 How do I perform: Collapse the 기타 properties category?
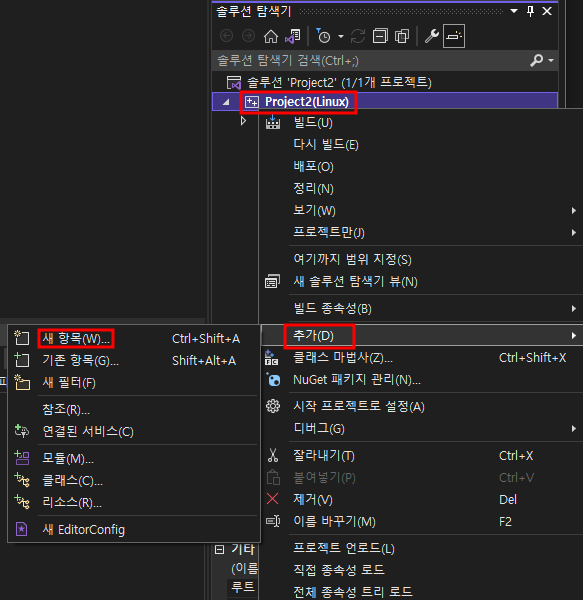click(220, 550)
